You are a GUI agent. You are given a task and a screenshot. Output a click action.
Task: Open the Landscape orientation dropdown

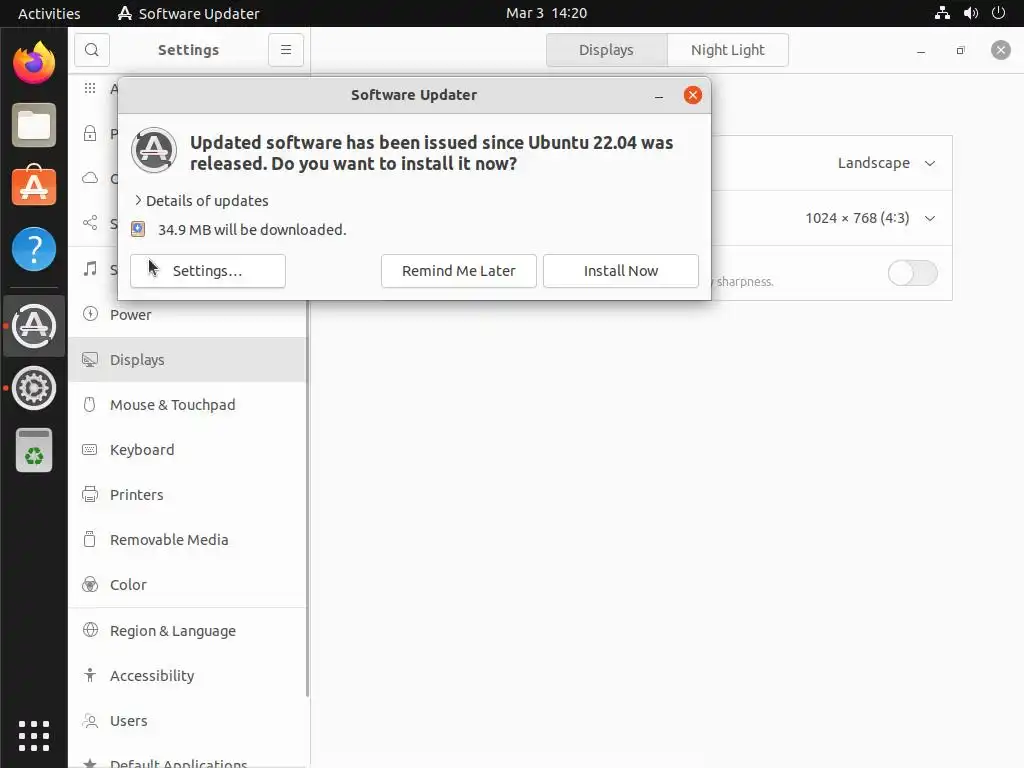point(886,163)
